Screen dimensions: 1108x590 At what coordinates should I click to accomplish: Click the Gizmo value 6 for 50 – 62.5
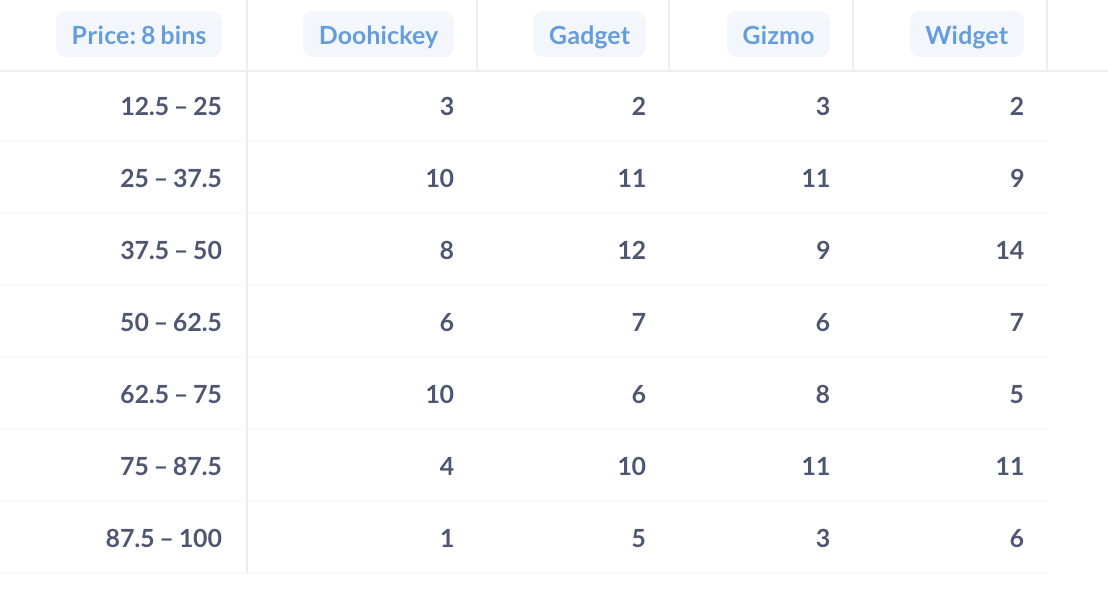click(822, 321)
